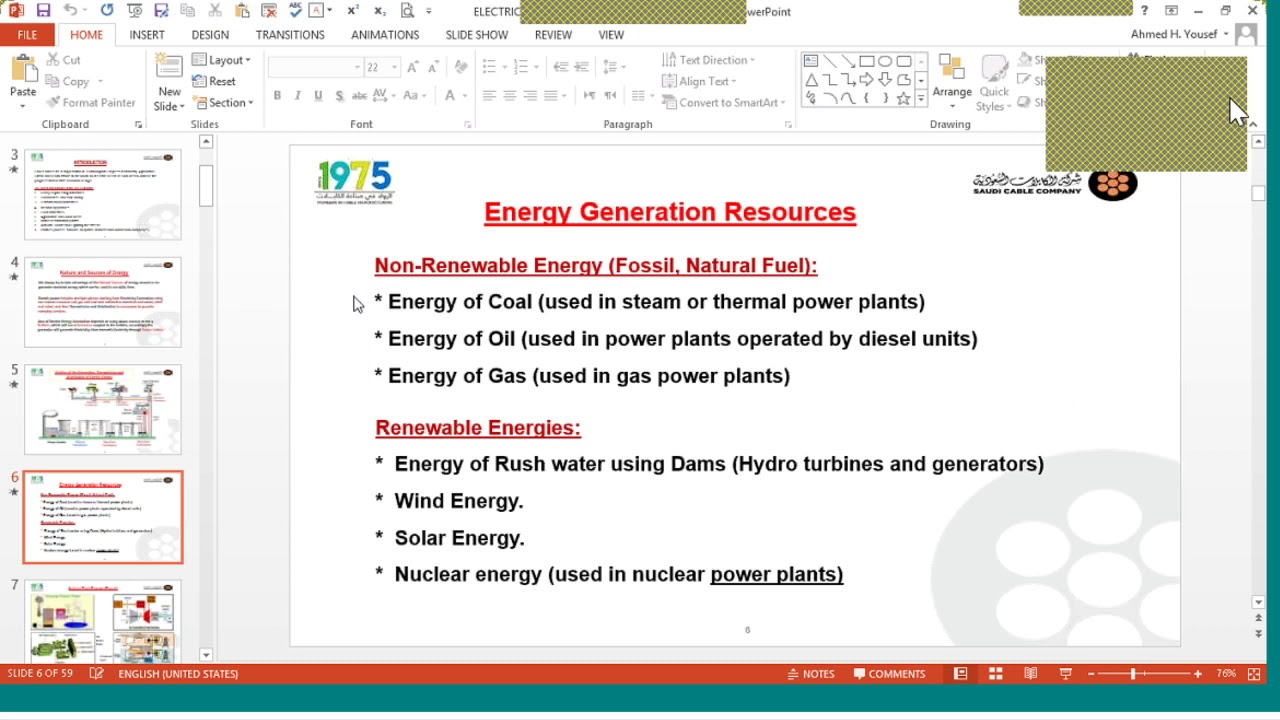The width and height of the screenshot is (1280, 720).
Task: Decrease list indent level
Action: click(x=560, y=67)
